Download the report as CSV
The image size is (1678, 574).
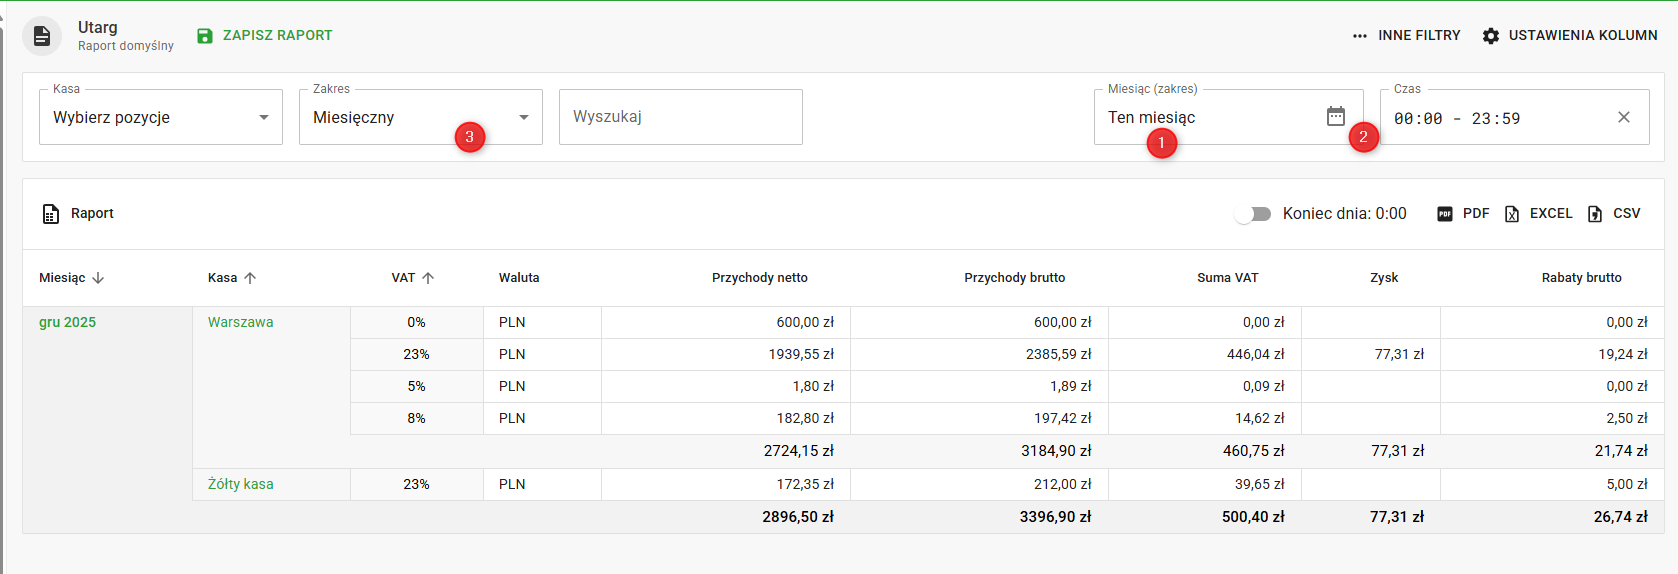1614,214
